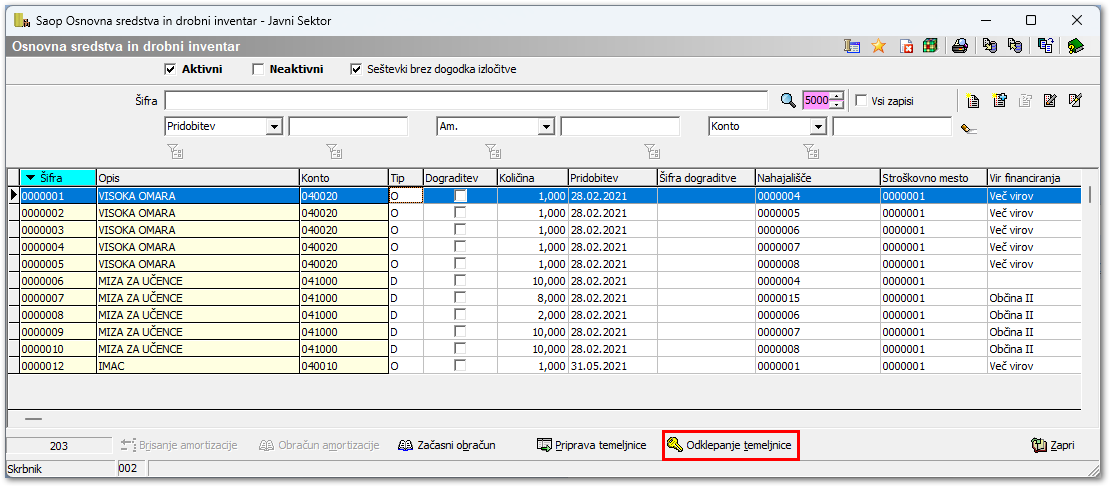Image resolution: width=1110 pixels, height=487 pixels.
Task: Click Konto cell 040010
Action: 343,365
